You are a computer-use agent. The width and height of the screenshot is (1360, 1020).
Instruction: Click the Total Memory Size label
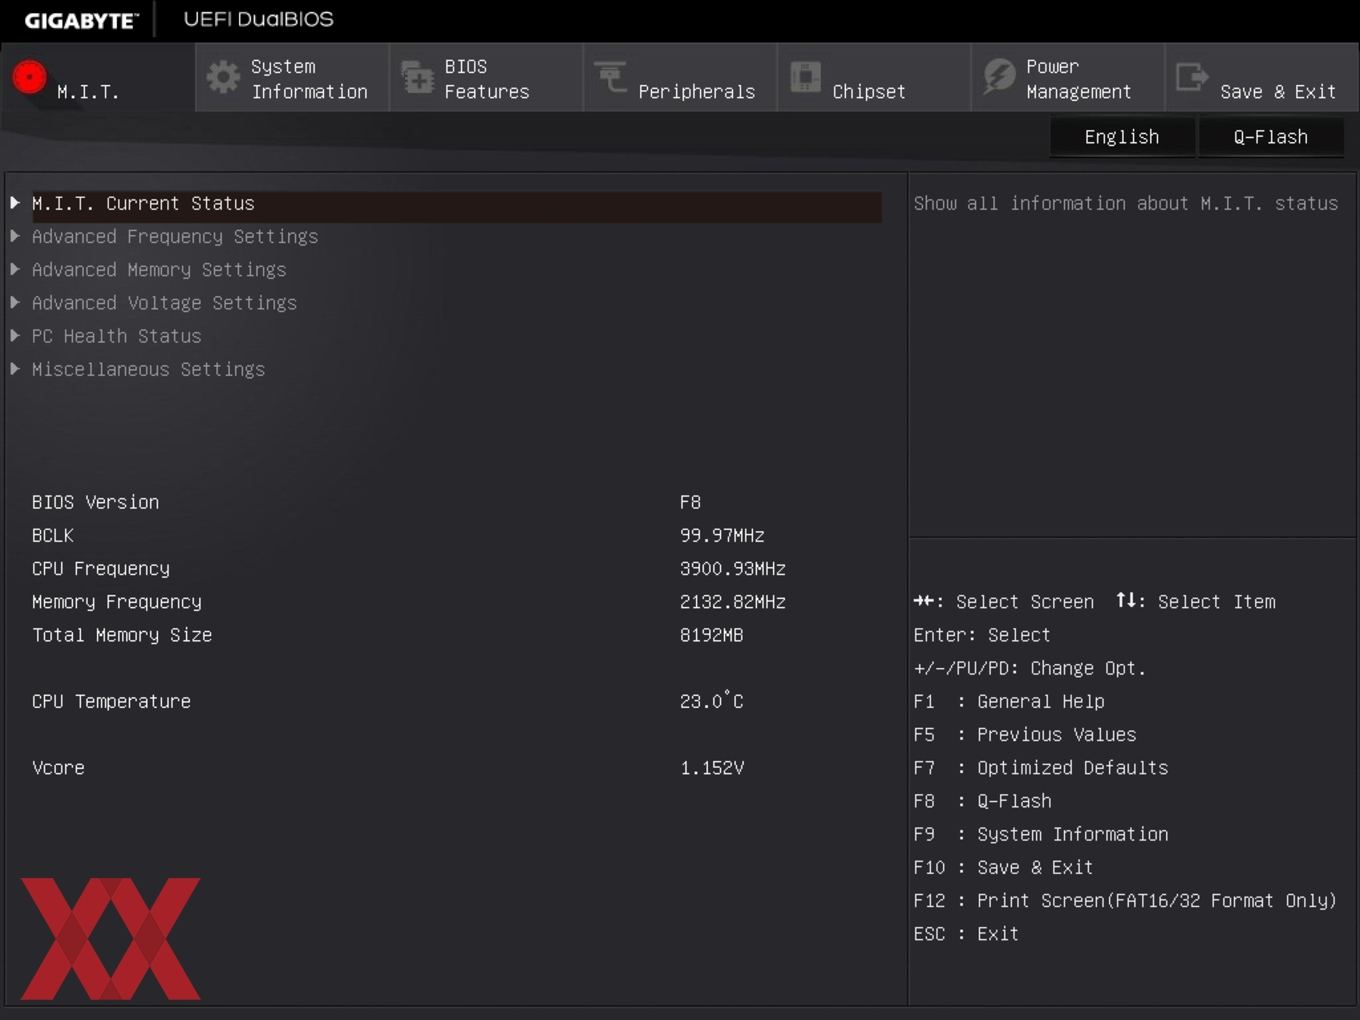(122, 635)
